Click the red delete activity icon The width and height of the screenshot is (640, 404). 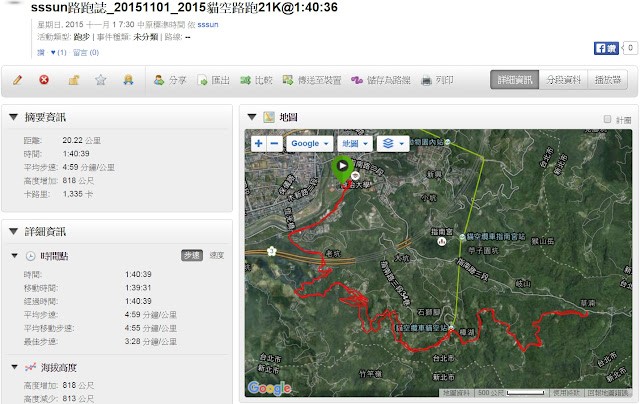44,80
